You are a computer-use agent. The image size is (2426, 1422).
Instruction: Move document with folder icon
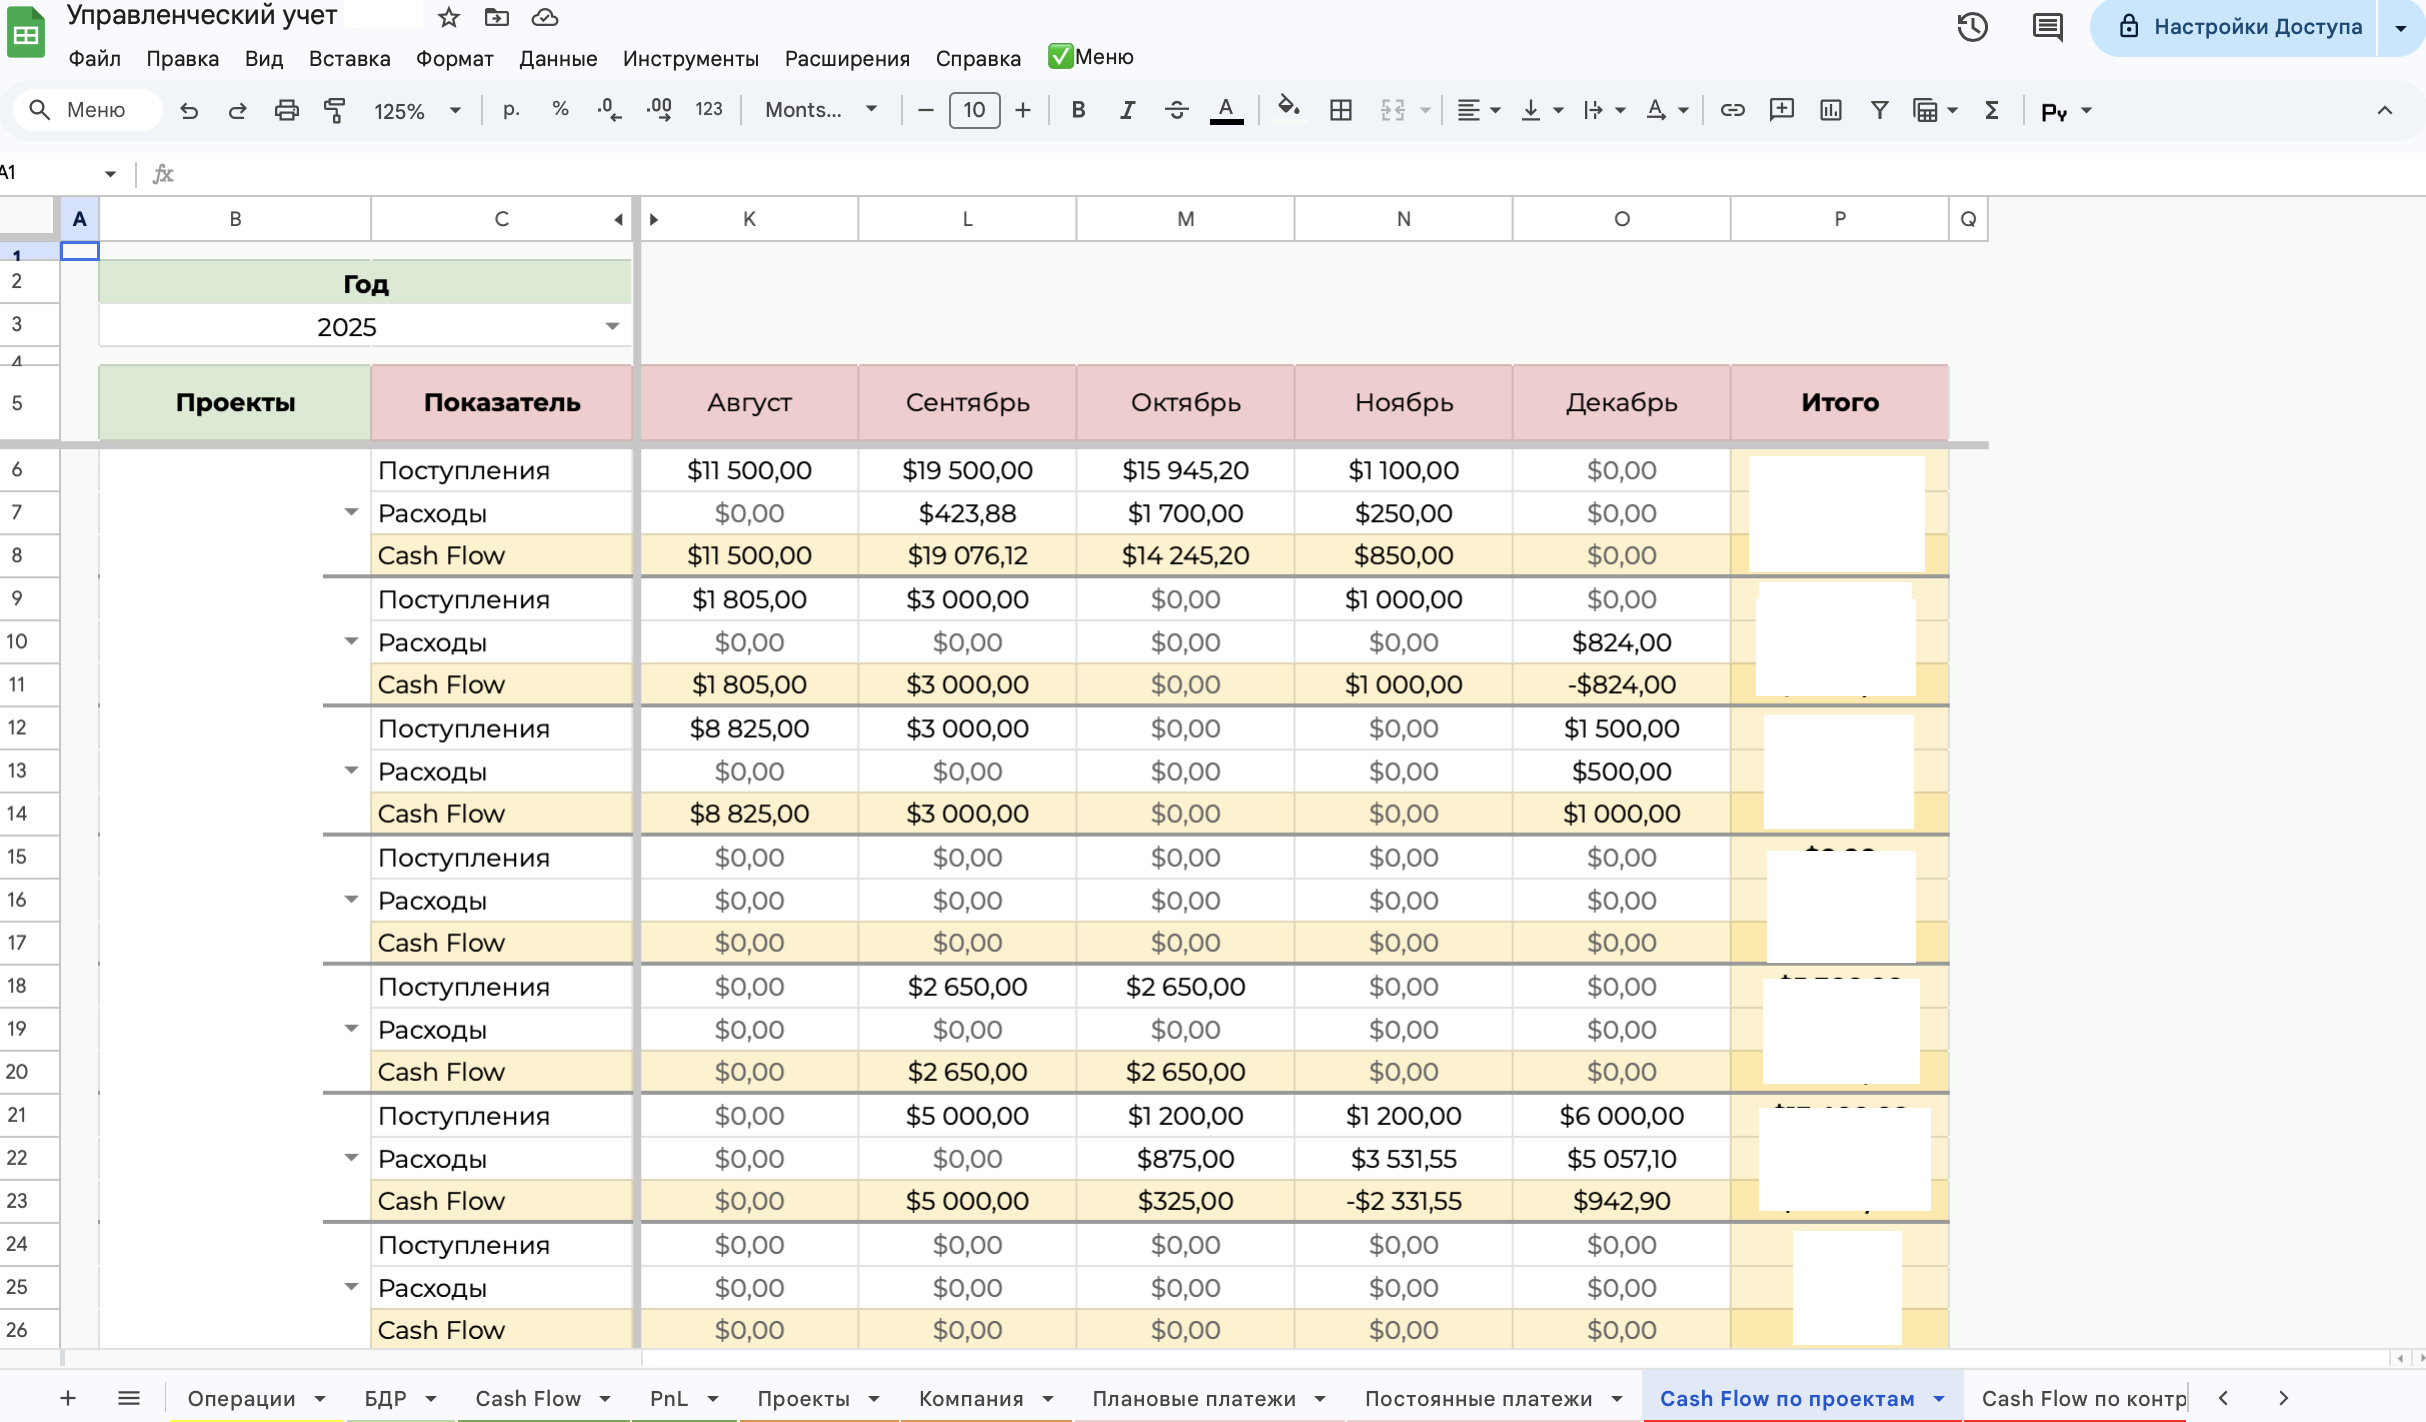pos(496,17)
